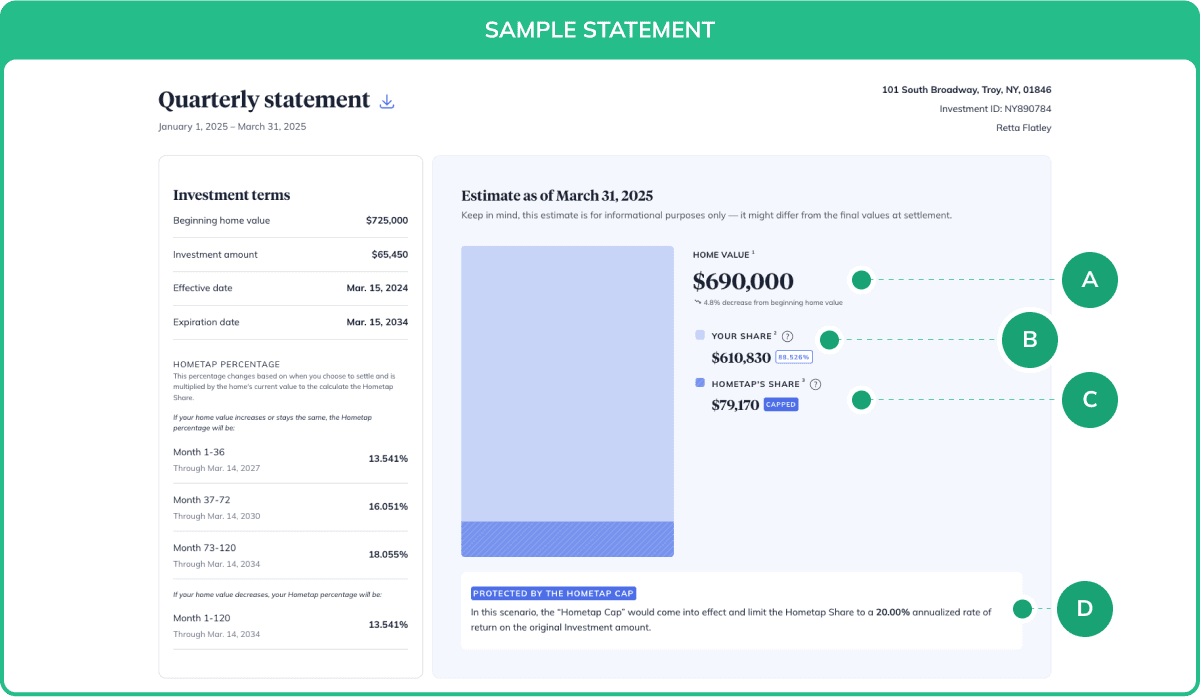Viewport: 1200px width, 697px height.
Task: Click the circled A annotation marker
Action: coord(1089,280)
